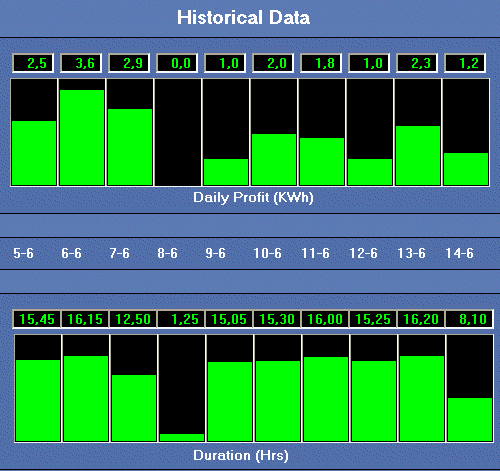Image resolution: width=500 pixels, height=471 pixels.
Task: Select the duration bar under 16,00
Action: click(x=326, y=388)
